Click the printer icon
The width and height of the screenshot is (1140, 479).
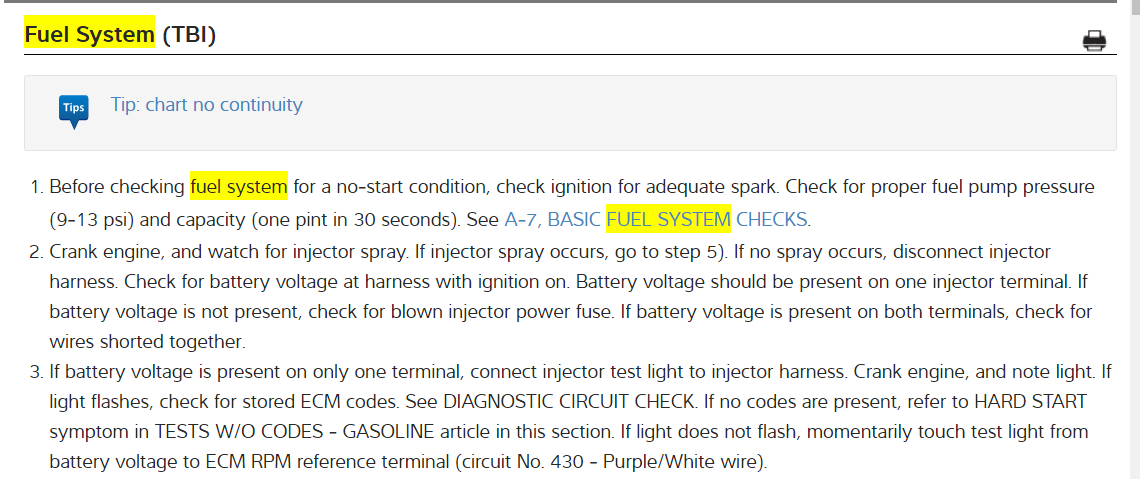[1094, 41]
